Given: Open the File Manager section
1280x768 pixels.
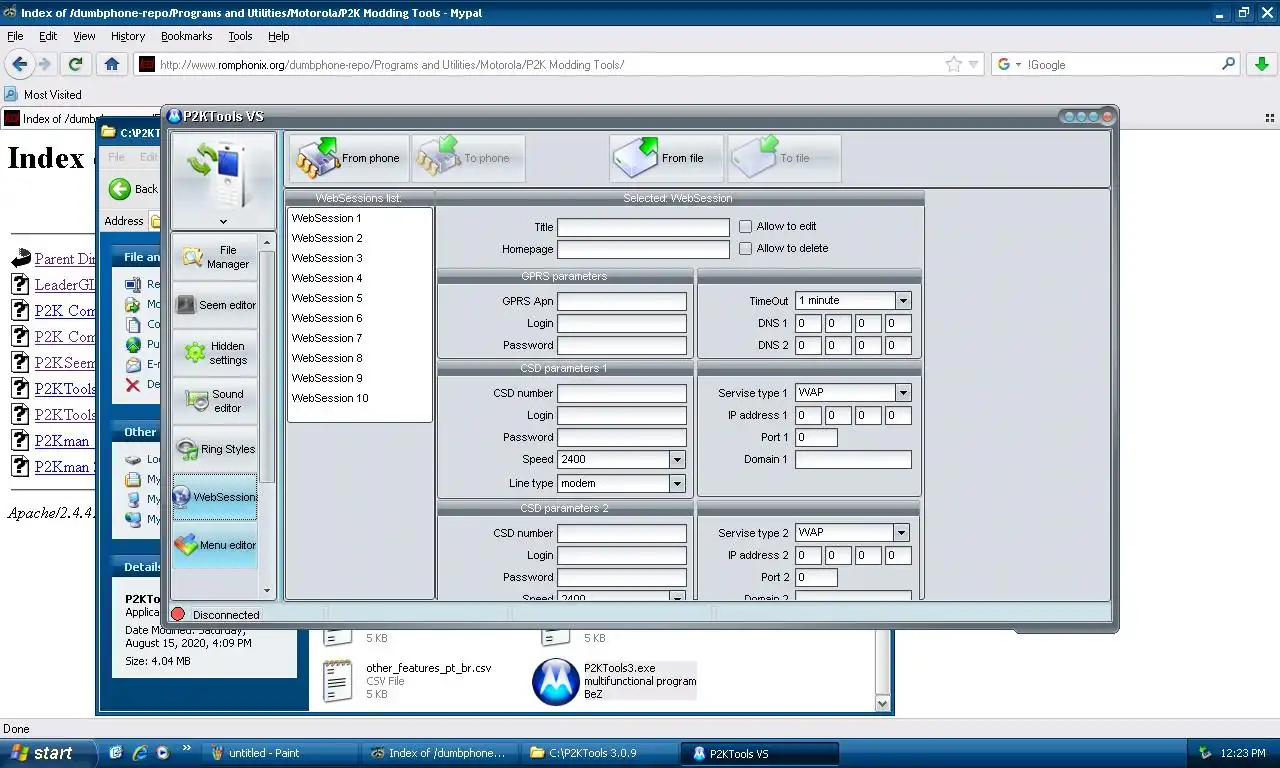Looking at the screenshot, I should (x=215, y=257).
